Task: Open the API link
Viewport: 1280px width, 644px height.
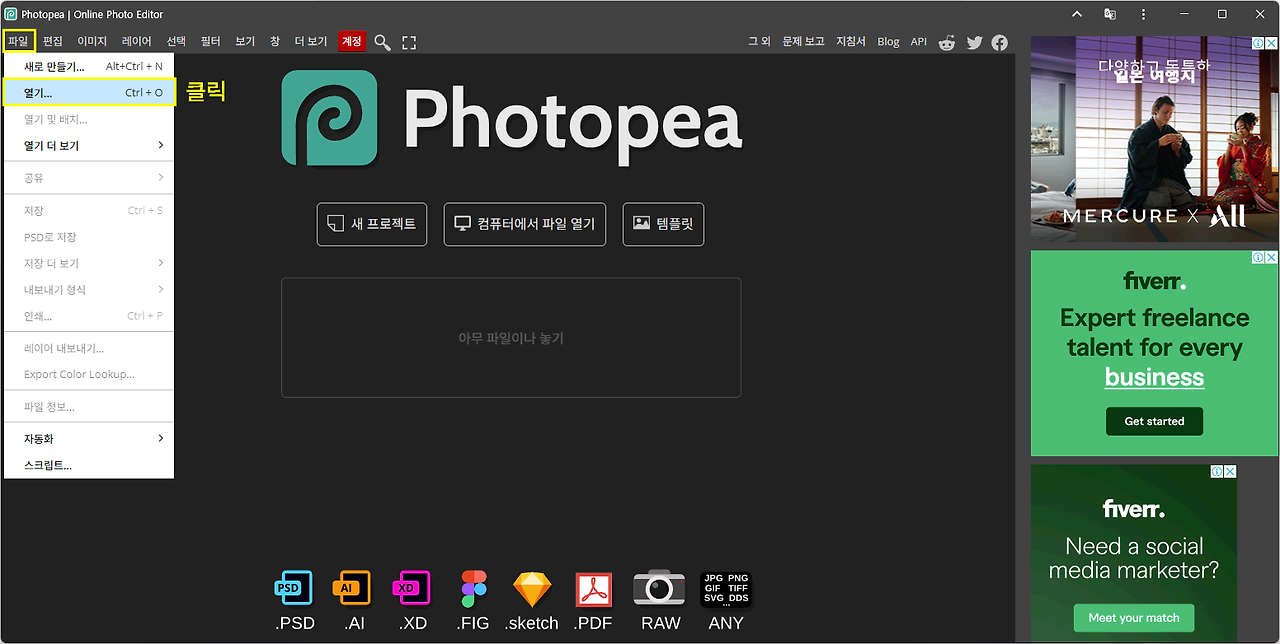Action: 919,42
